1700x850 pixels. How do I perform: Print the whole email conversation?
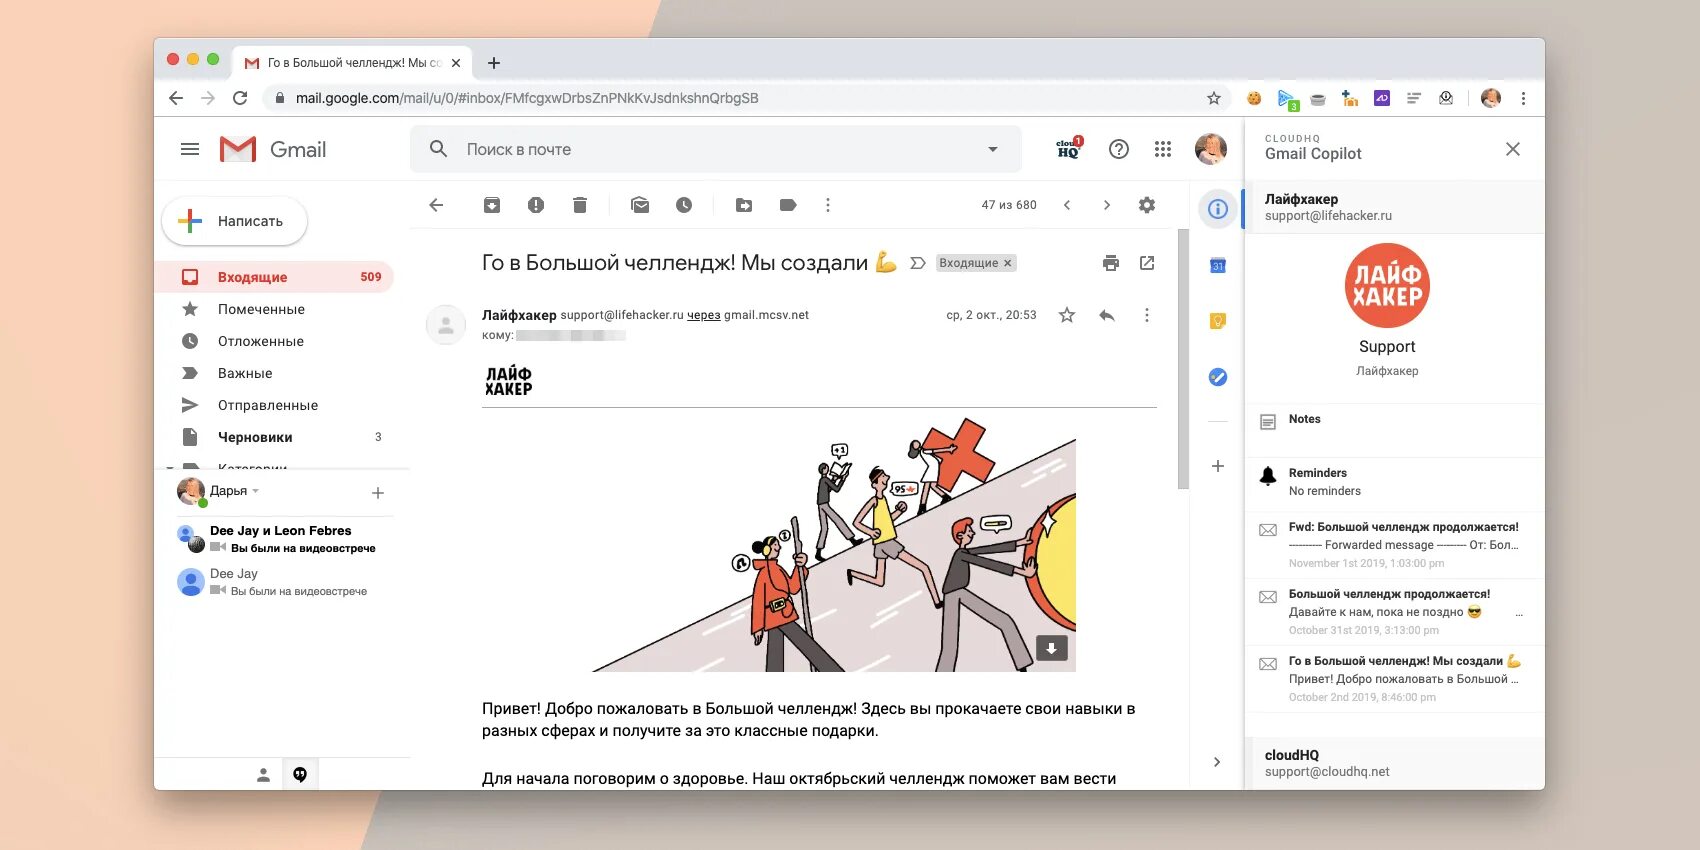pyautogui.click(x=1111, y=263)
